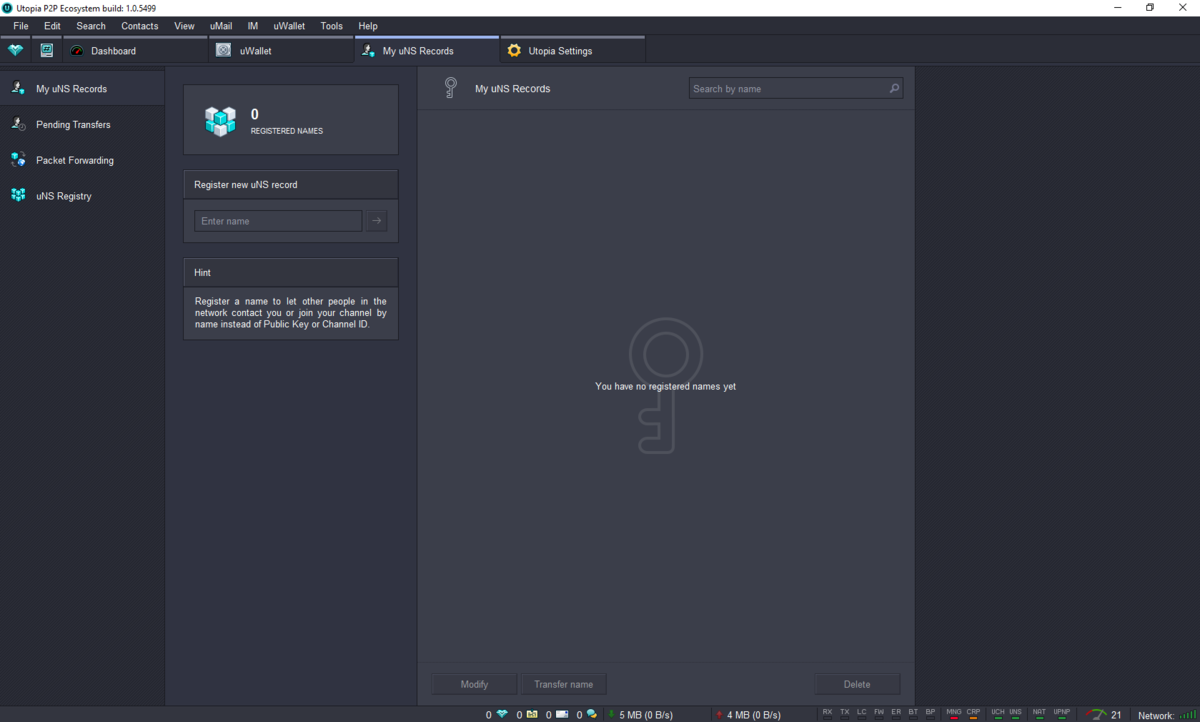Click the Transfer name button

(563, 684)
